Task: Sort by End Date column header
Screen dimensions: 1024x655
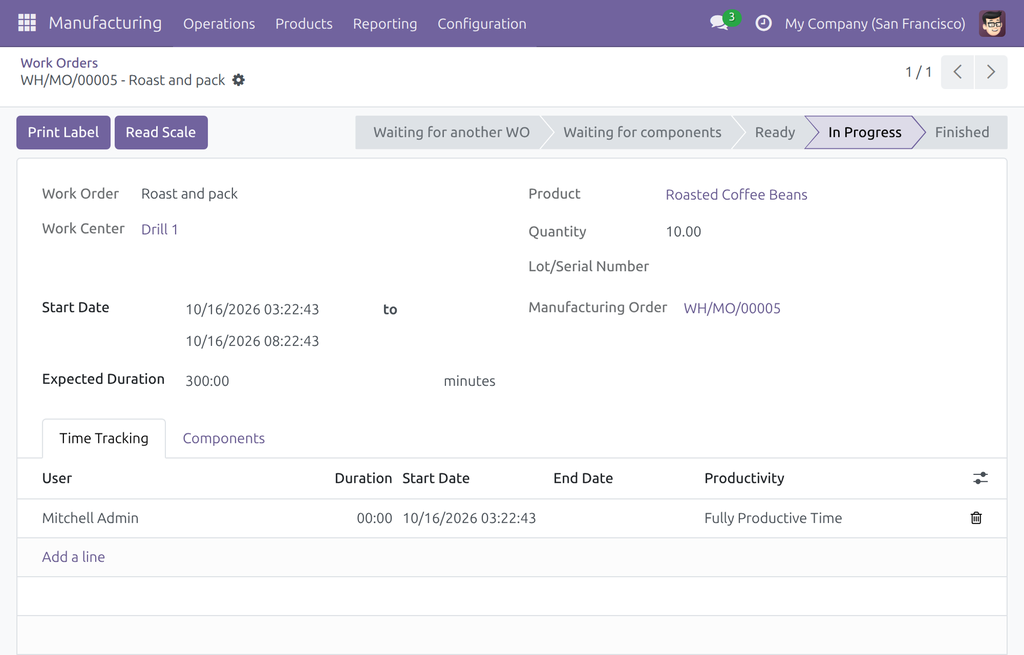Action: [583, 478]
